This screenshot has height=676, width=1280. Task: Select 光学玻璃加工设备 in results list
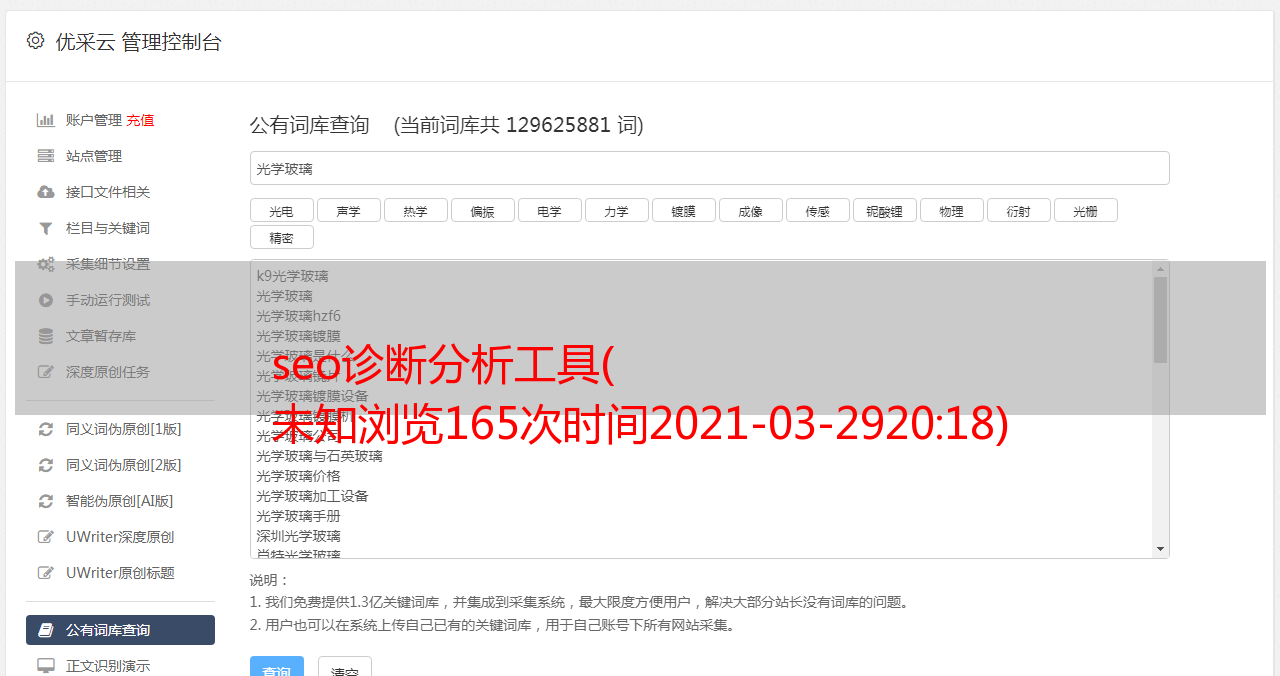(x=312, y=496)
